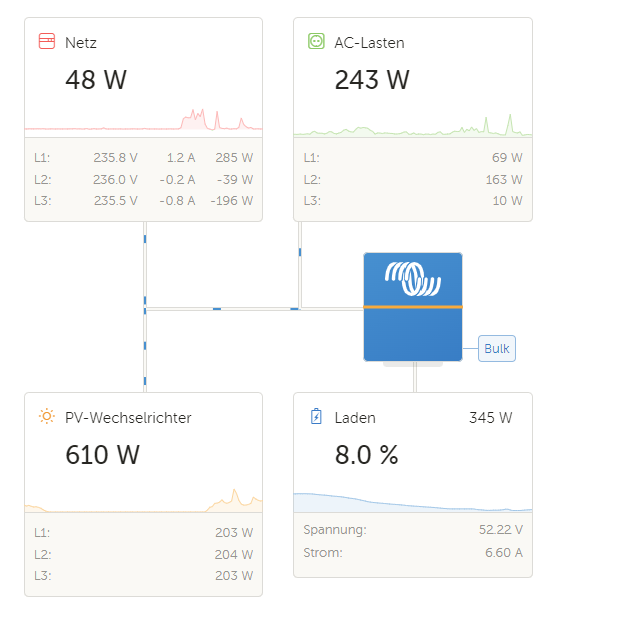
Task: Click the Netz L3 power -196 W
Action: pyautogui.click(x=232, y=201)
